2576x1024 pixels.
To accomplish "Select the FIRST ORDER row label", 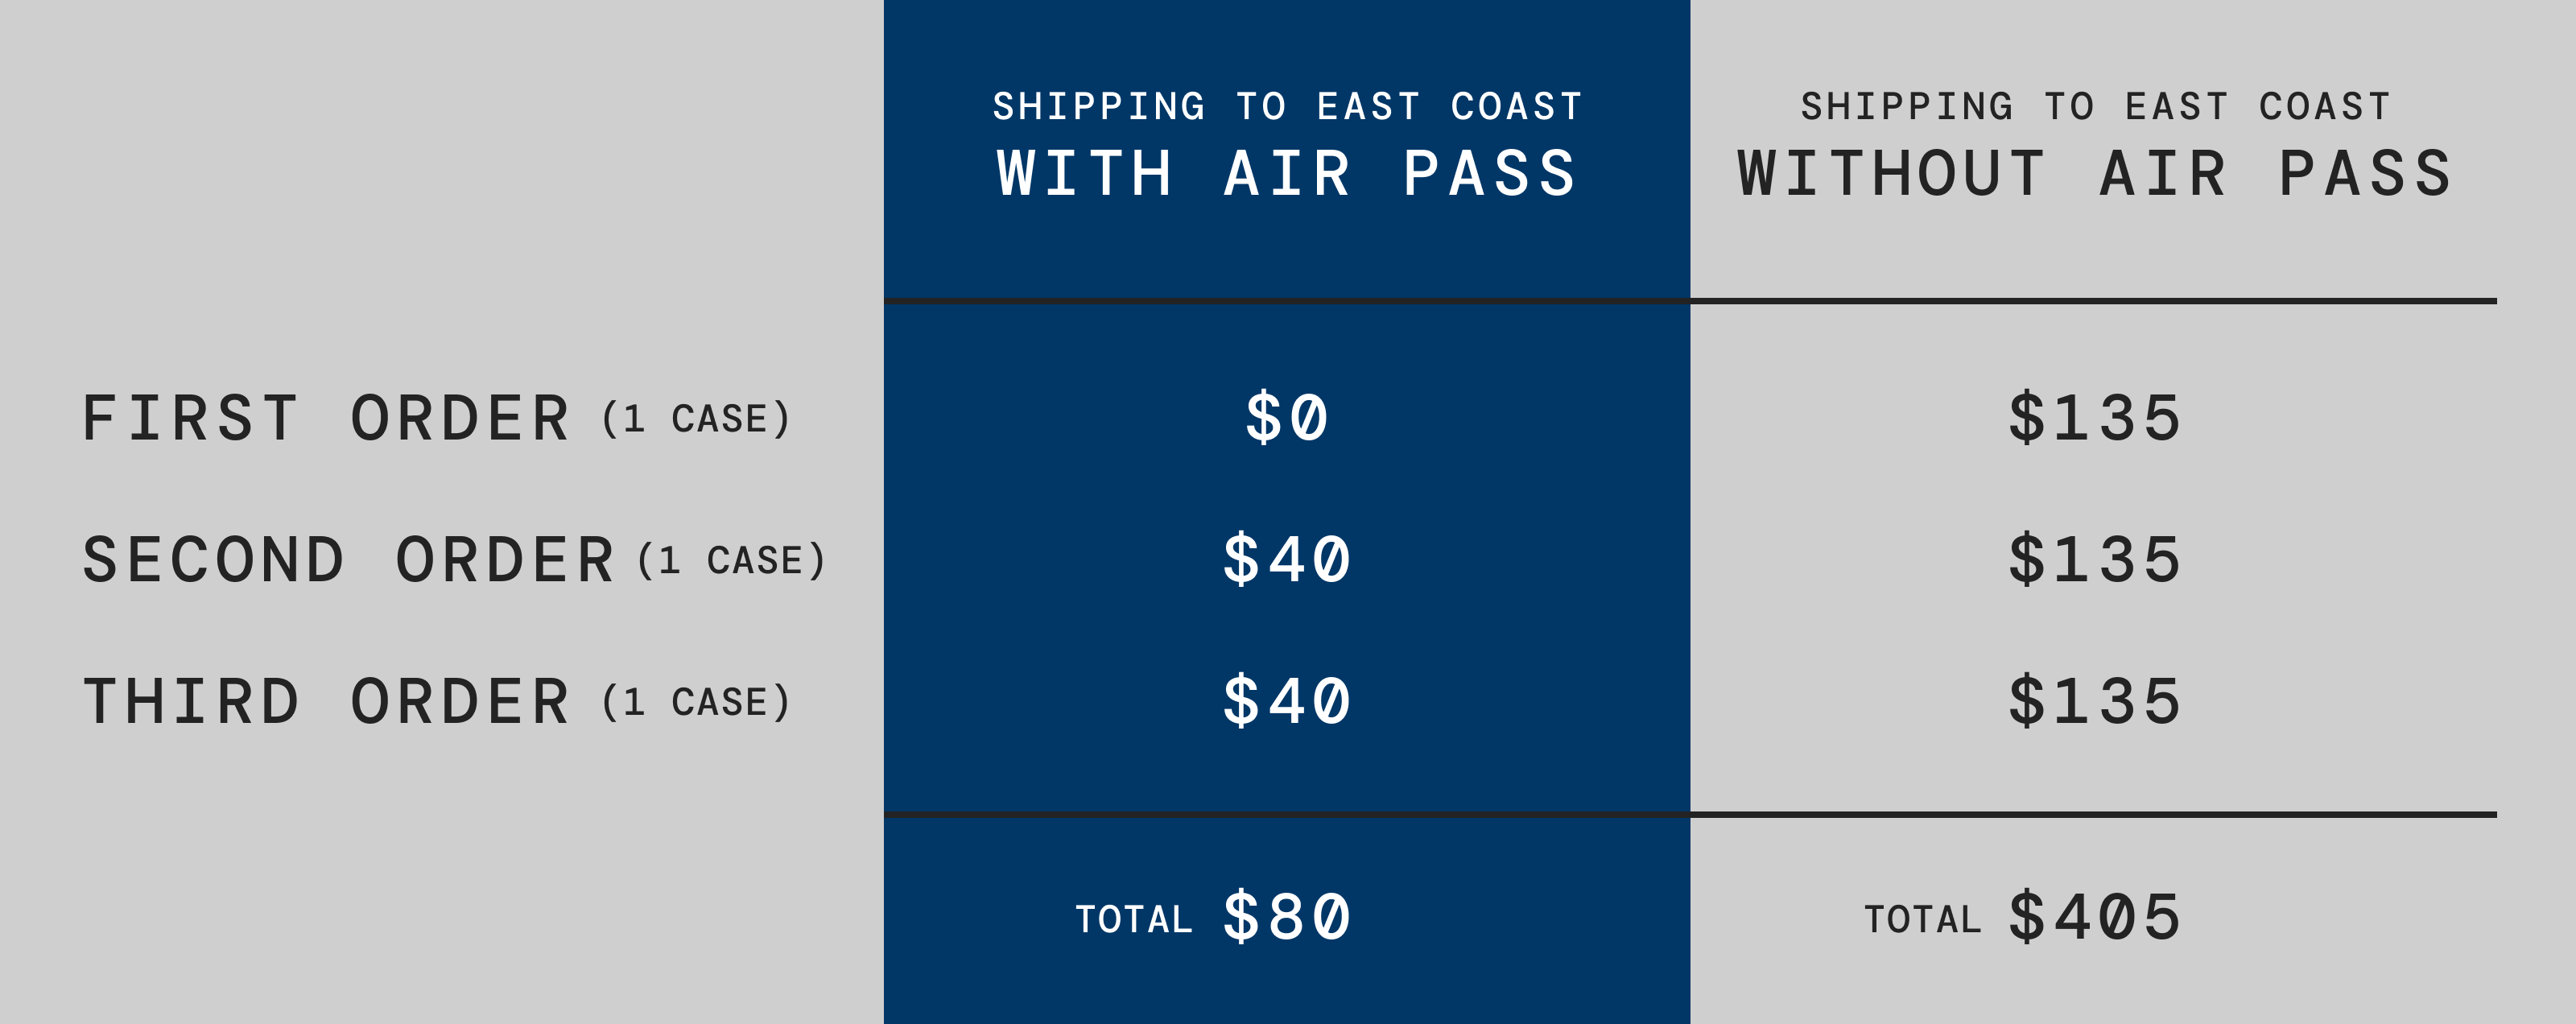I will point(326,418).
